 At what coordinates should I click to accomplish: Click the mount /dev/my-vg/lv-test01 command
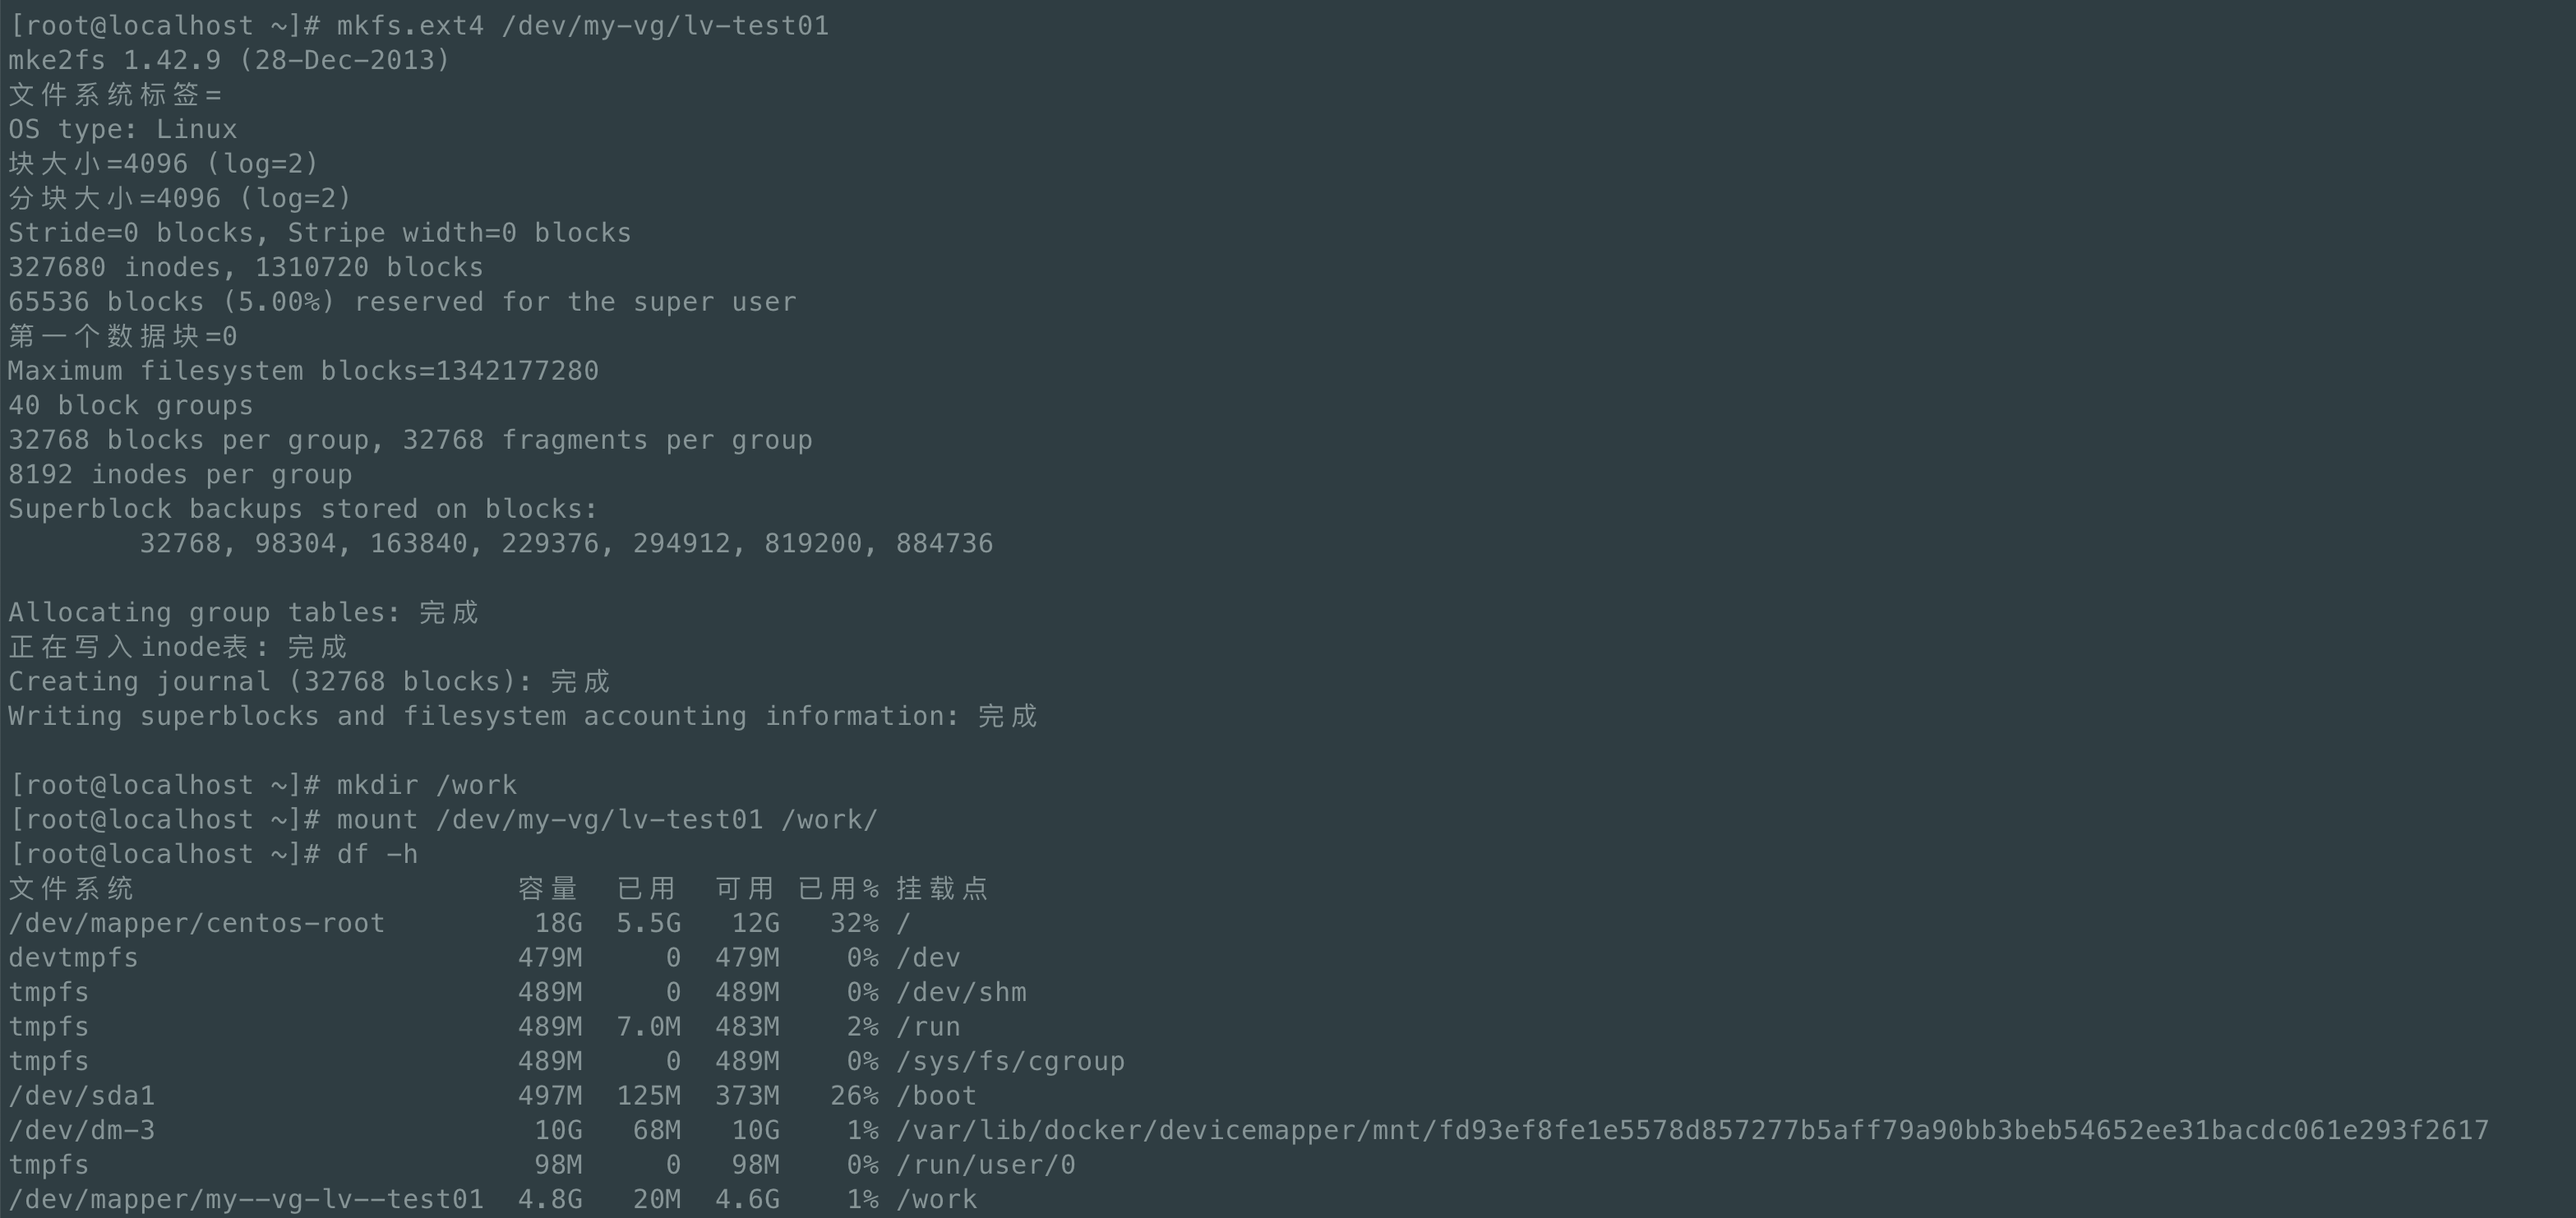[x=606, y=819]
